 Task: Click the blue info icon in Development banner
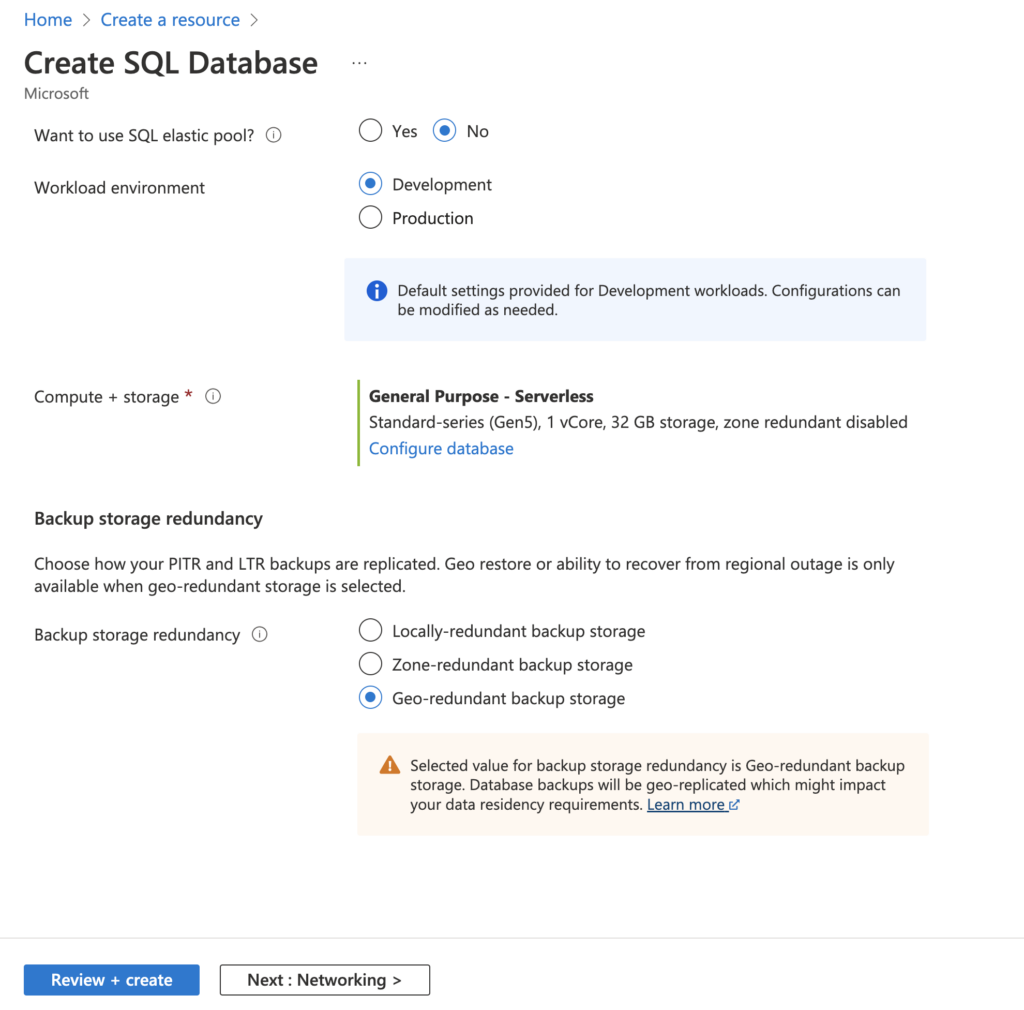[x=377, y=291]
